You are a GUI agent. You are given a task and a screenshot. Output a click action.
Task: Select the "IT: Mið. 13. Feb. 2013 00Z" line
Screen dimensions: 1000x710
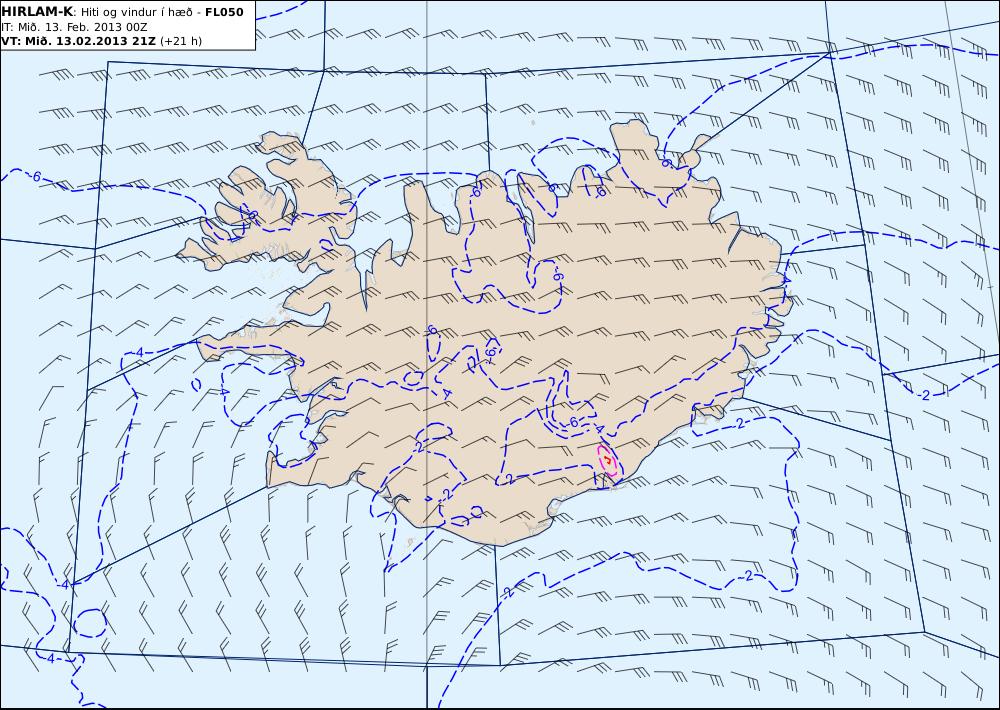(75, 27)
